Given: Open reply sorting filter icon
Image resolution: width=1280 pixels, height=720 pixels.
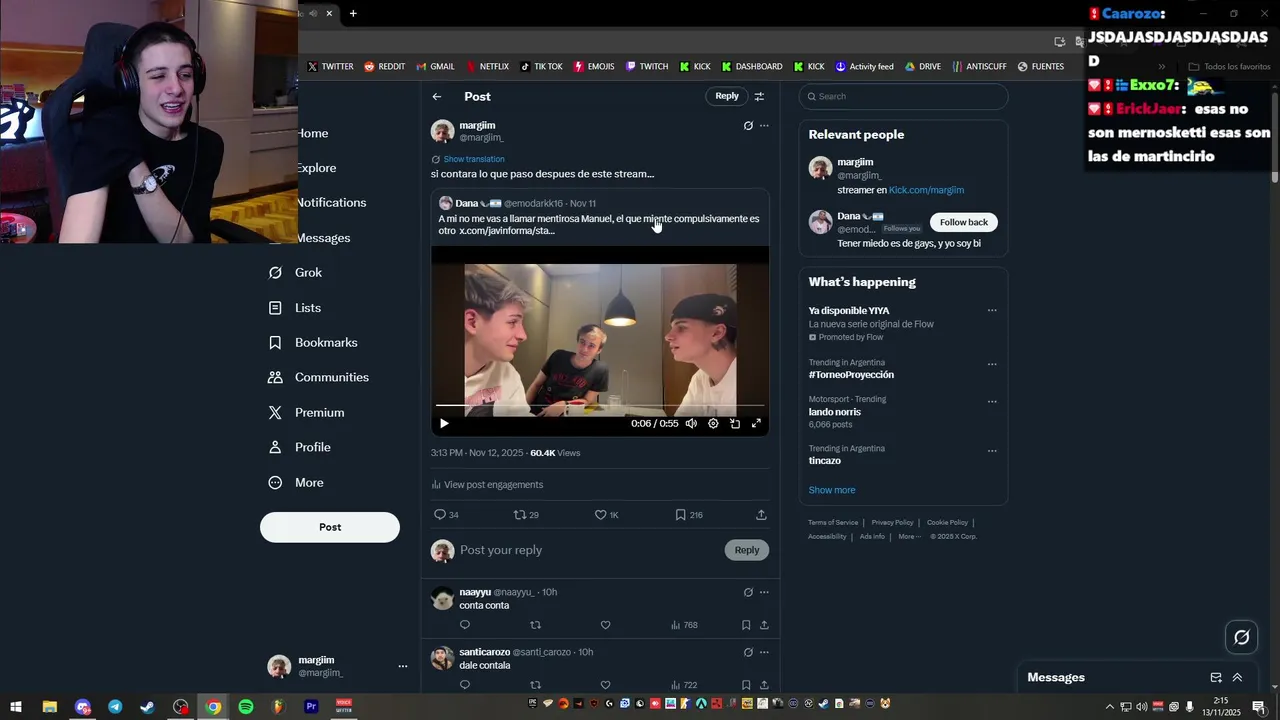Looking at the screenshot, I should 759,97.
